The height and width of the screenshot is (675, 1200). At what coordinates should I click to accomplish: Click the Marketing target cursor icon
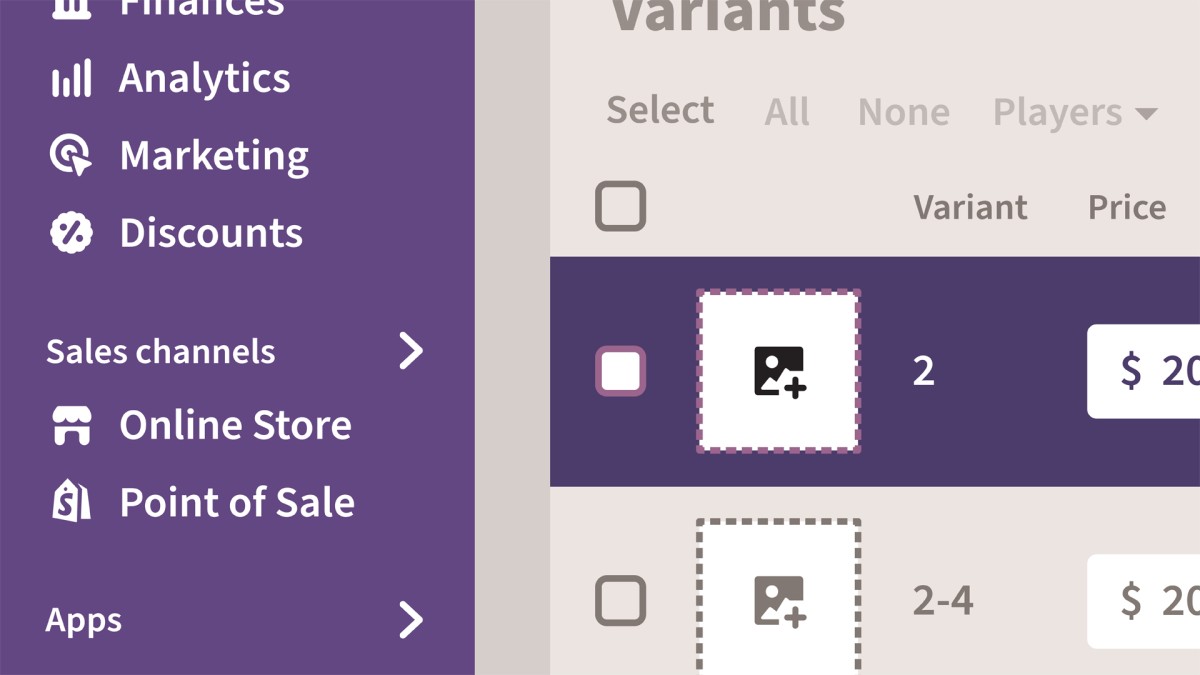tap(71, 156)
